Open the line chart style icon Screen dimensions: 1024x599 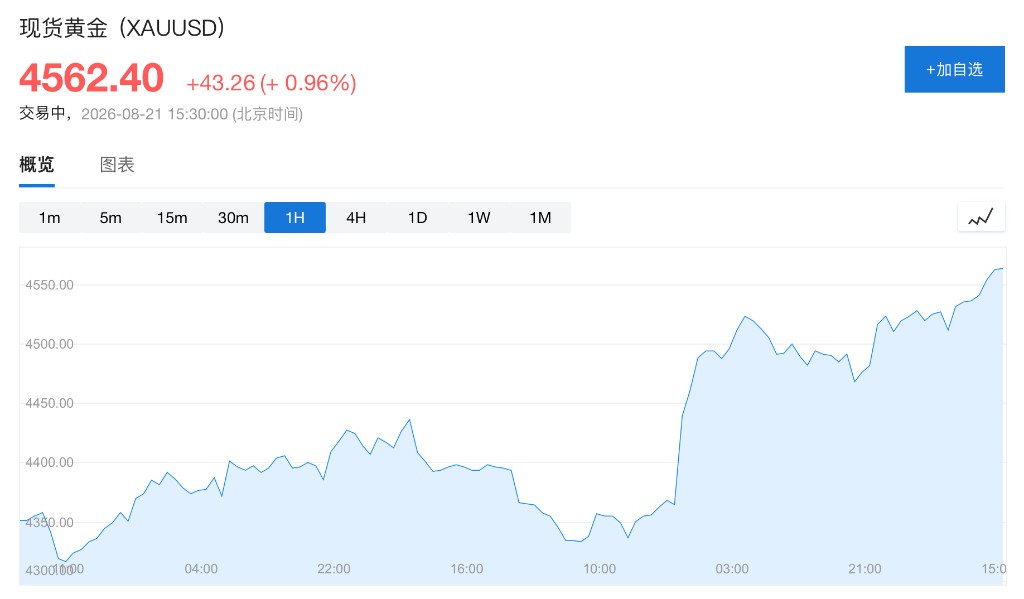(981, 217)
